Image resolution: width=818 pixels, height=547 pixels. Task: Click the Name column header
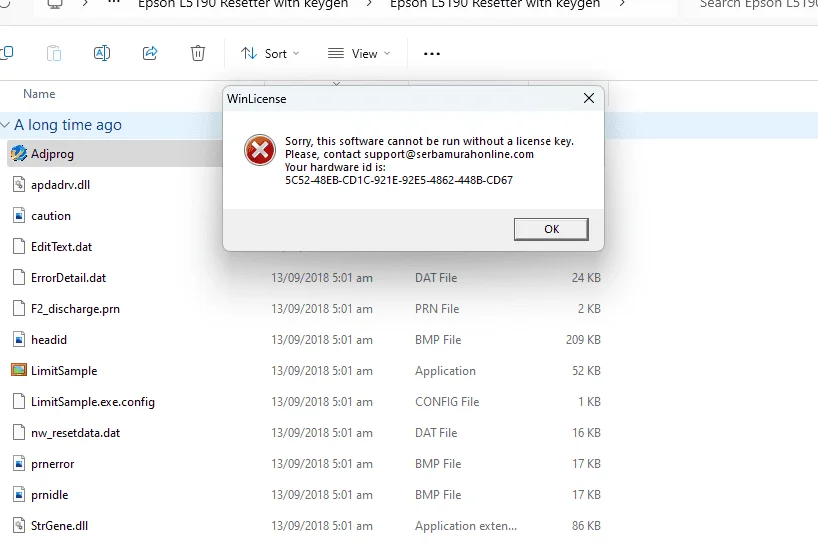[x=39, y=94]
